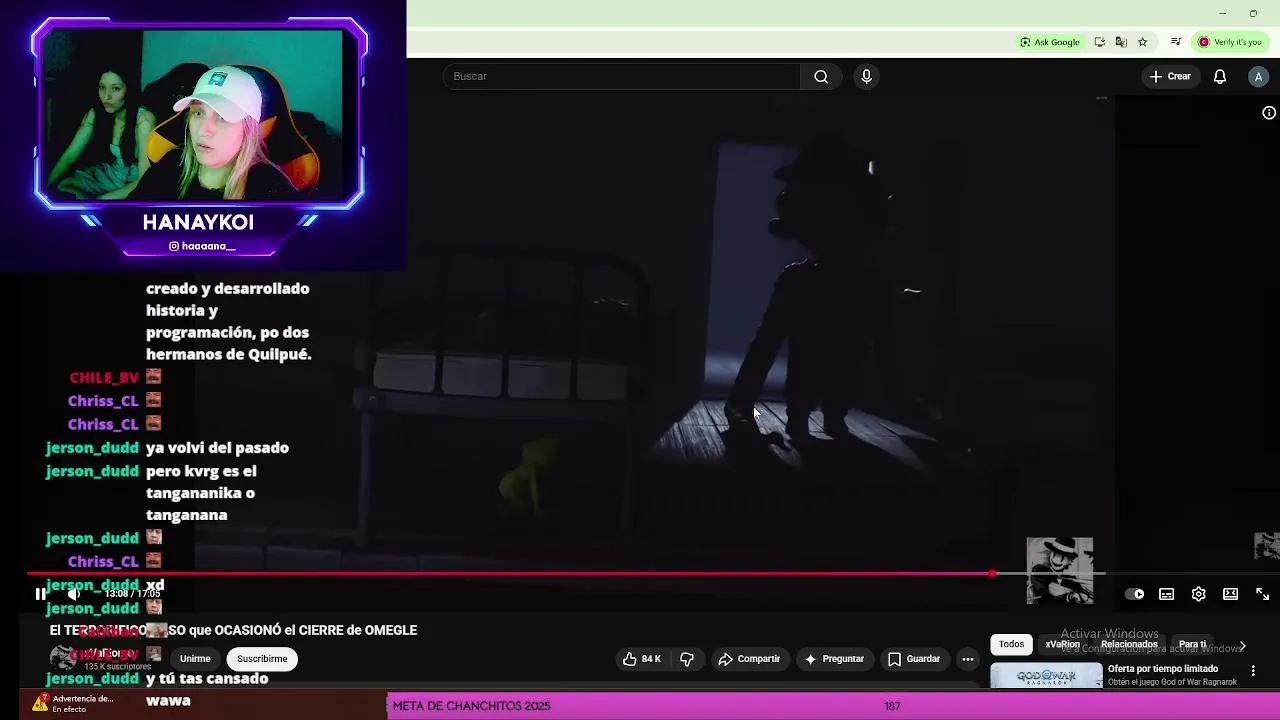Expand chips with right arrow
The width and height of the screenshot is (1280, 720).
tap(1242, 646)
